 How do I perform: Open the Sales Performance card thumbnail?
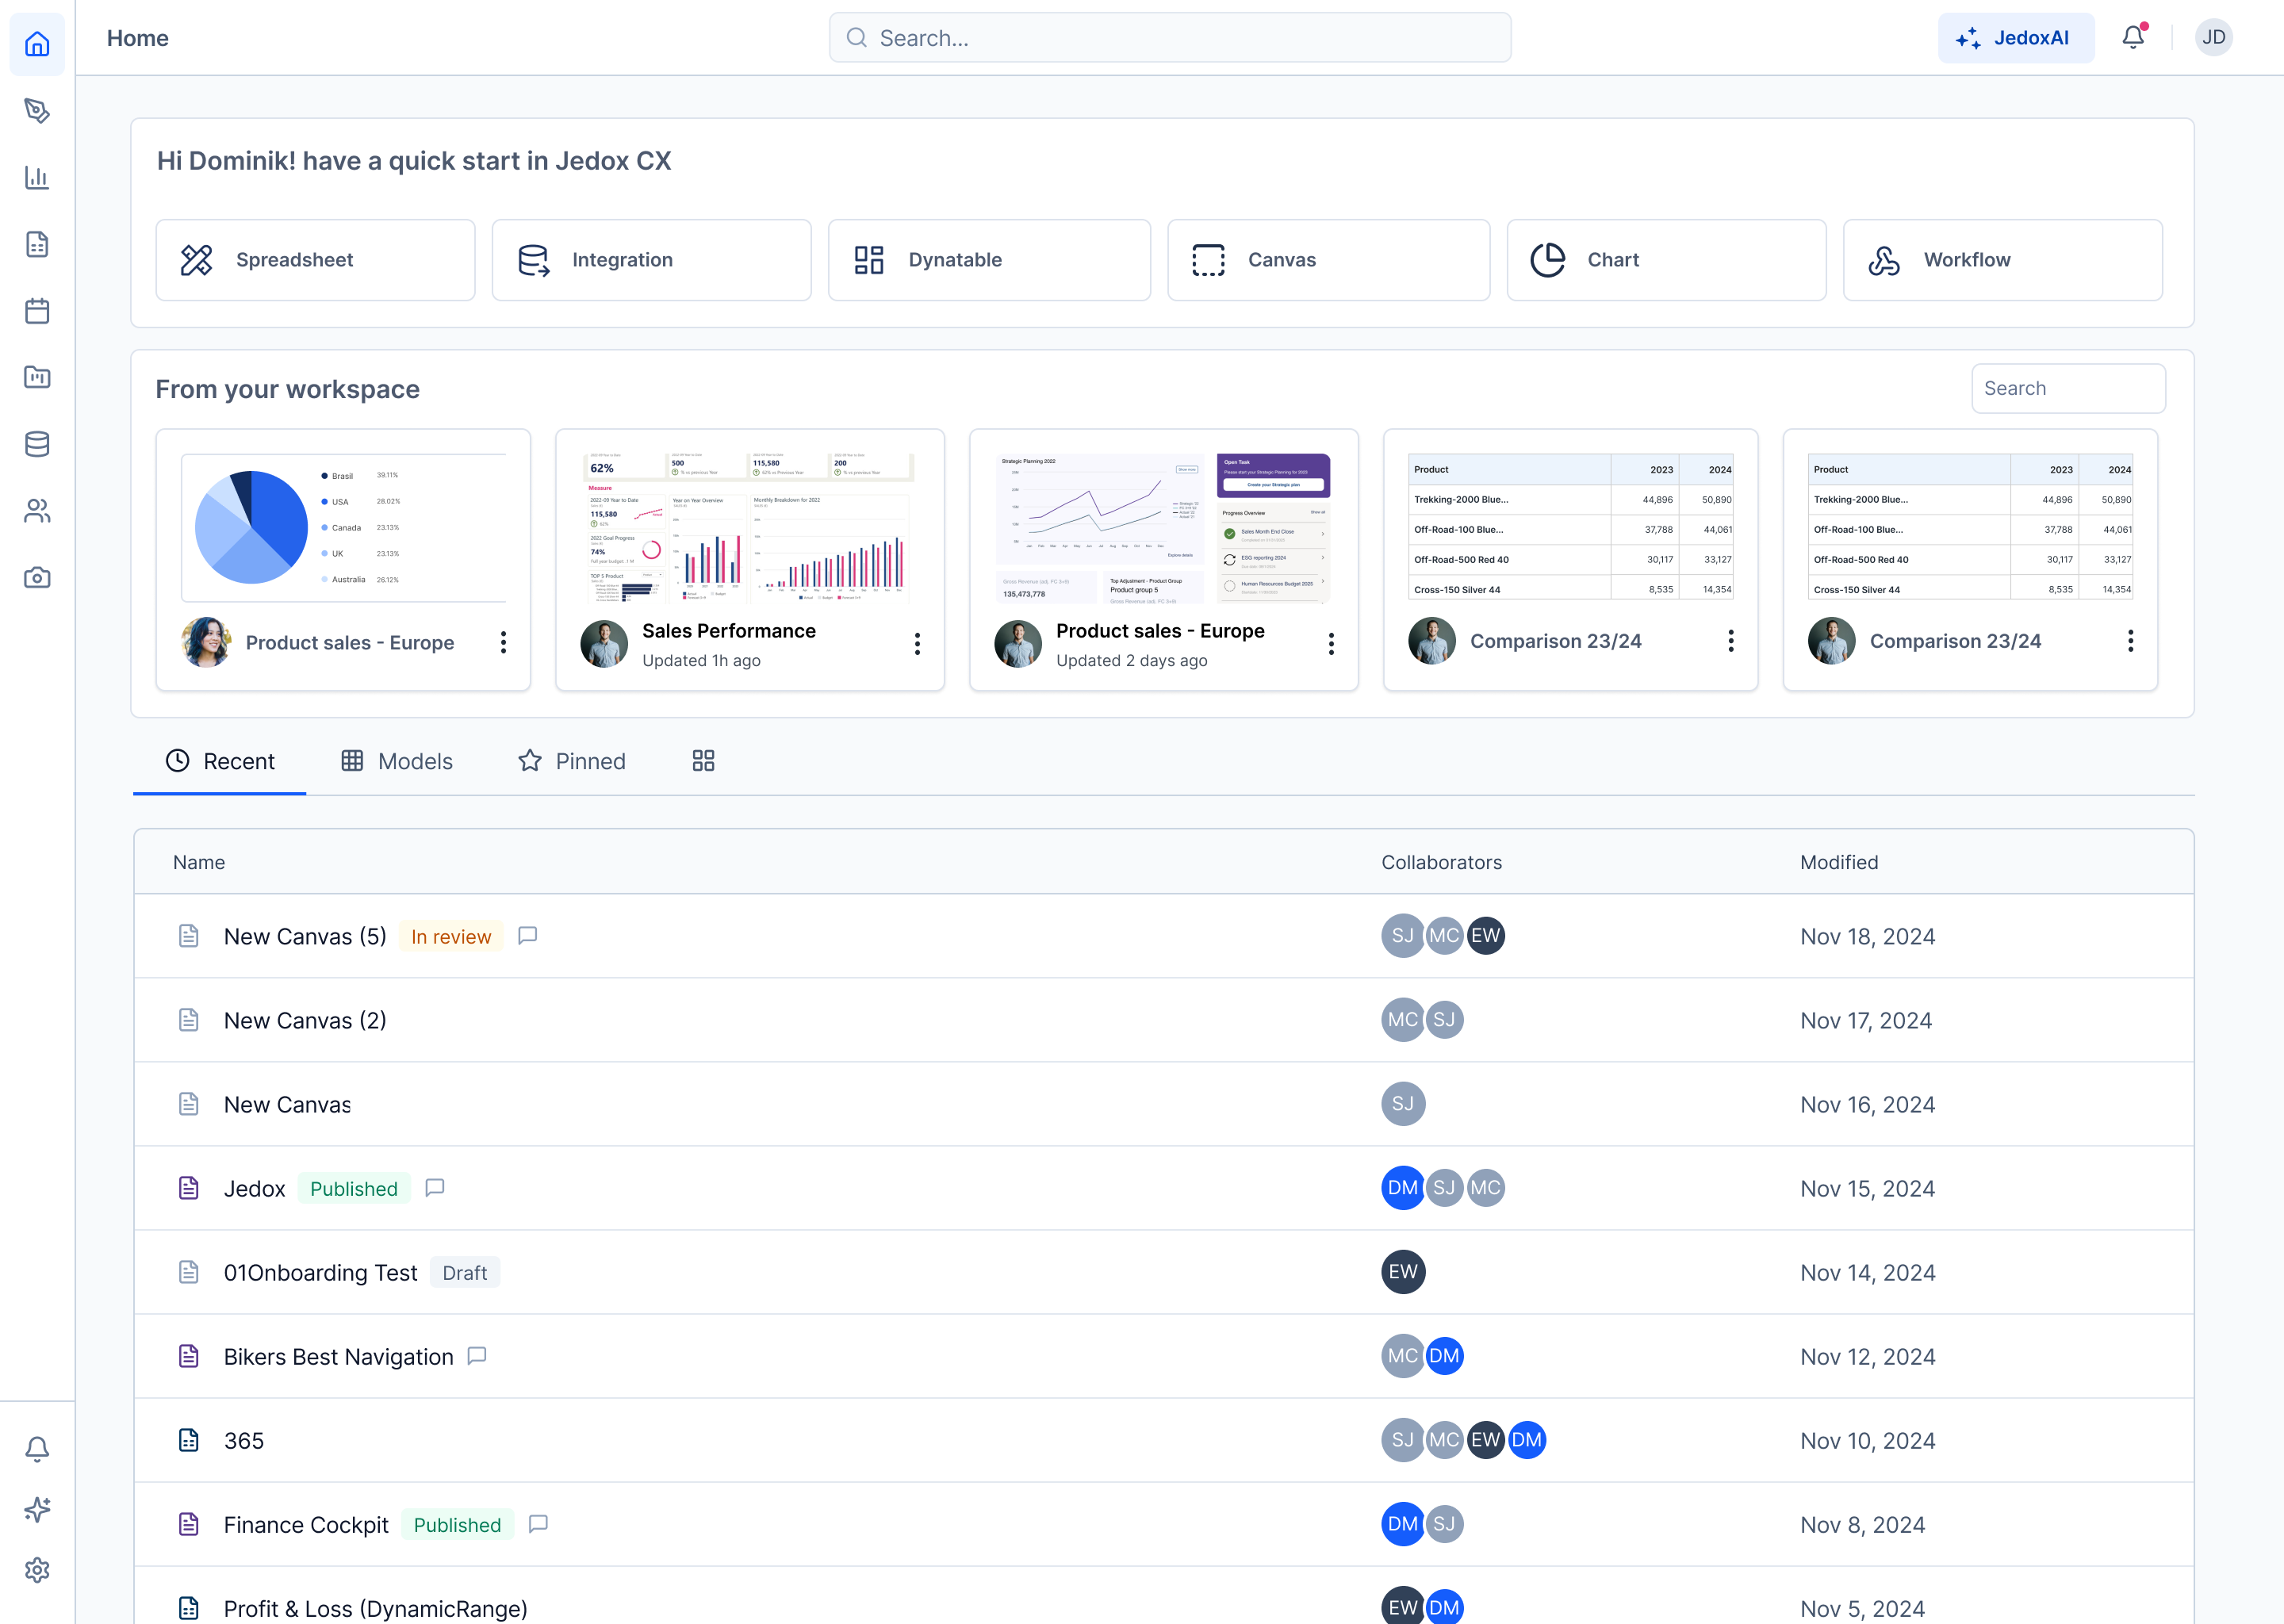point(749,527)
